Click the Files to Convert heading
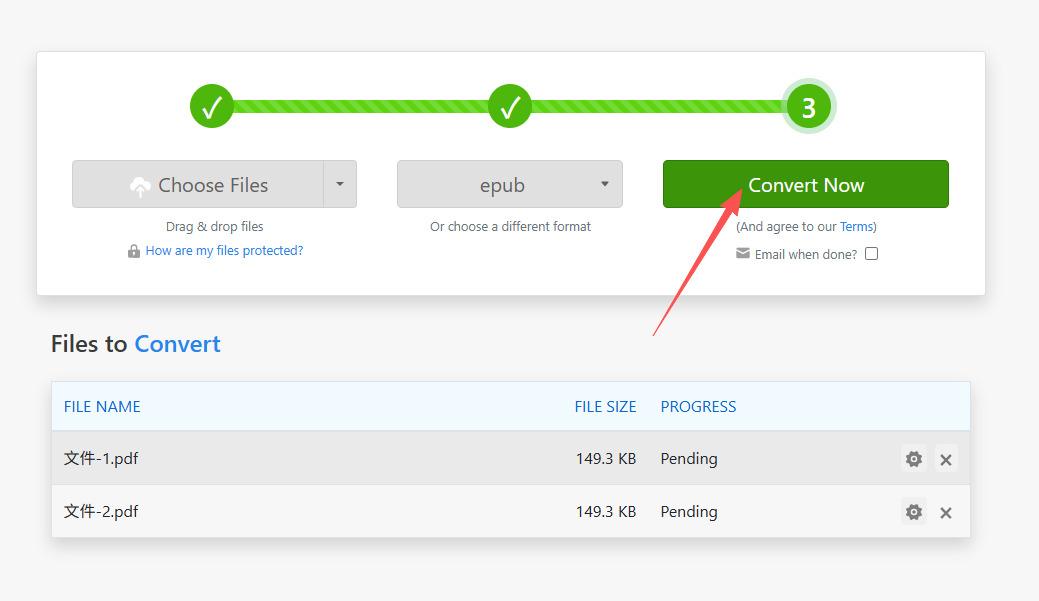Viewport: 1039px width, 601px height. click(x=136, y=344)
